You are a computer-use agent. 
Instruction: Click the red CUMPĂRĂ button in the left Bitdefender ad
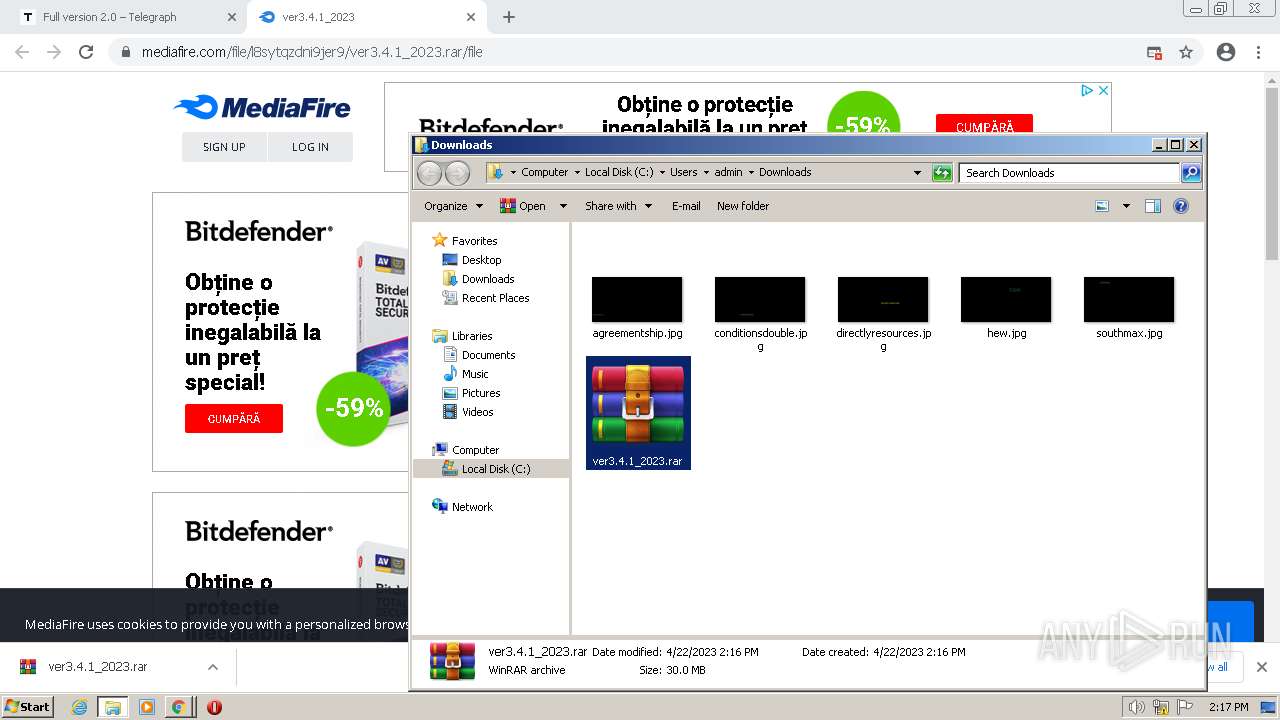tap(234, 419)
